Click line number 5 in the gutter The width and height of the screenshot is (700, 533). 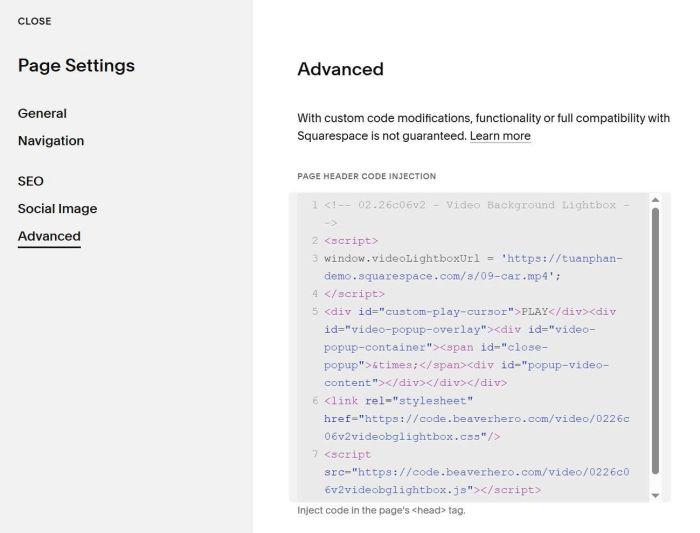(314, 311)
